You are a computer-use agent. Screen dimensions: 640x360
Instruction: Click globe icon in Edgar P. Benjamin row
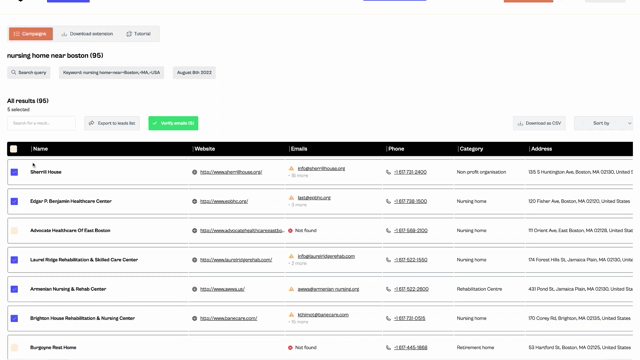(x=195, y=201)
